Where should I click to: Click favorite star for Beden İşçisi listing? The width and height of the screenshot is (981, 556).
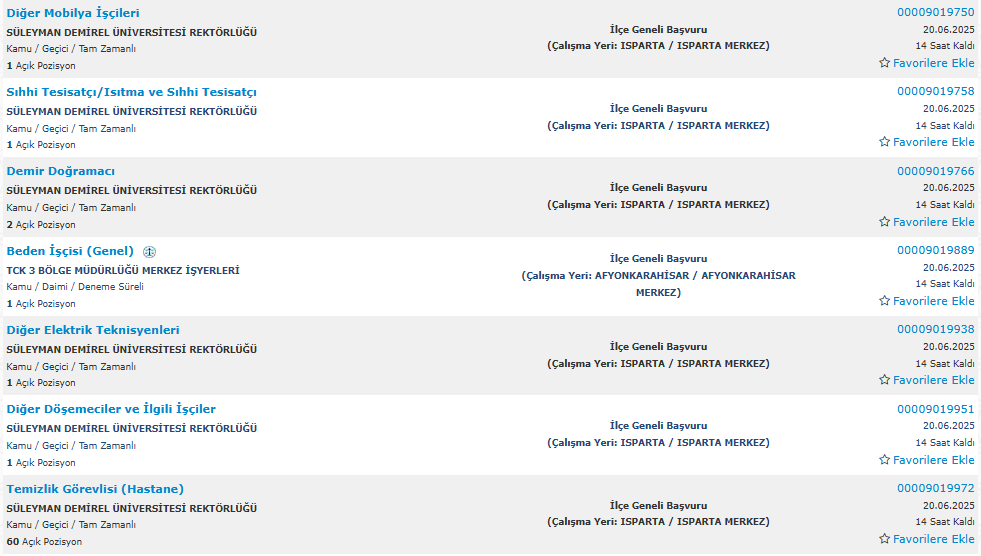[x=884, y=301]
